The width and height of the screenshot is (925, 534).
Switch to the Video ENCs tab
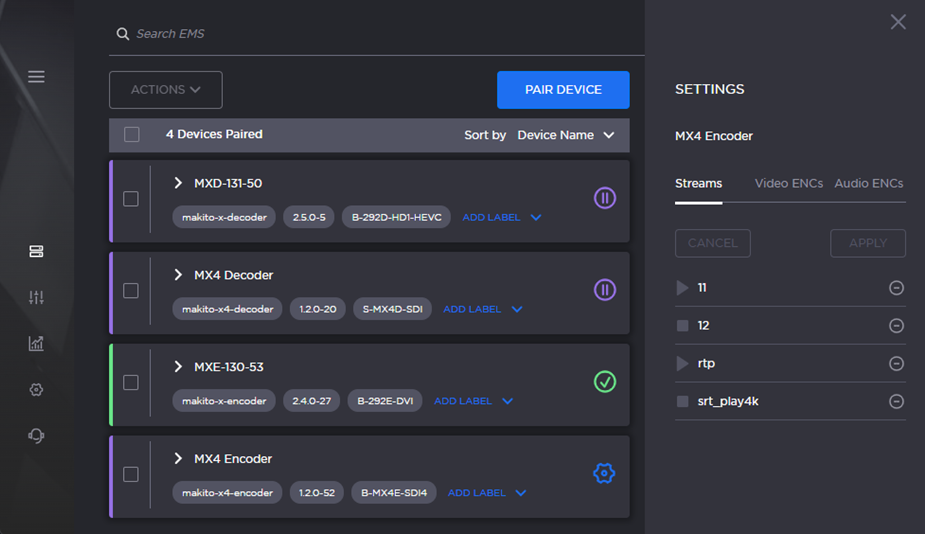point(789,183)
